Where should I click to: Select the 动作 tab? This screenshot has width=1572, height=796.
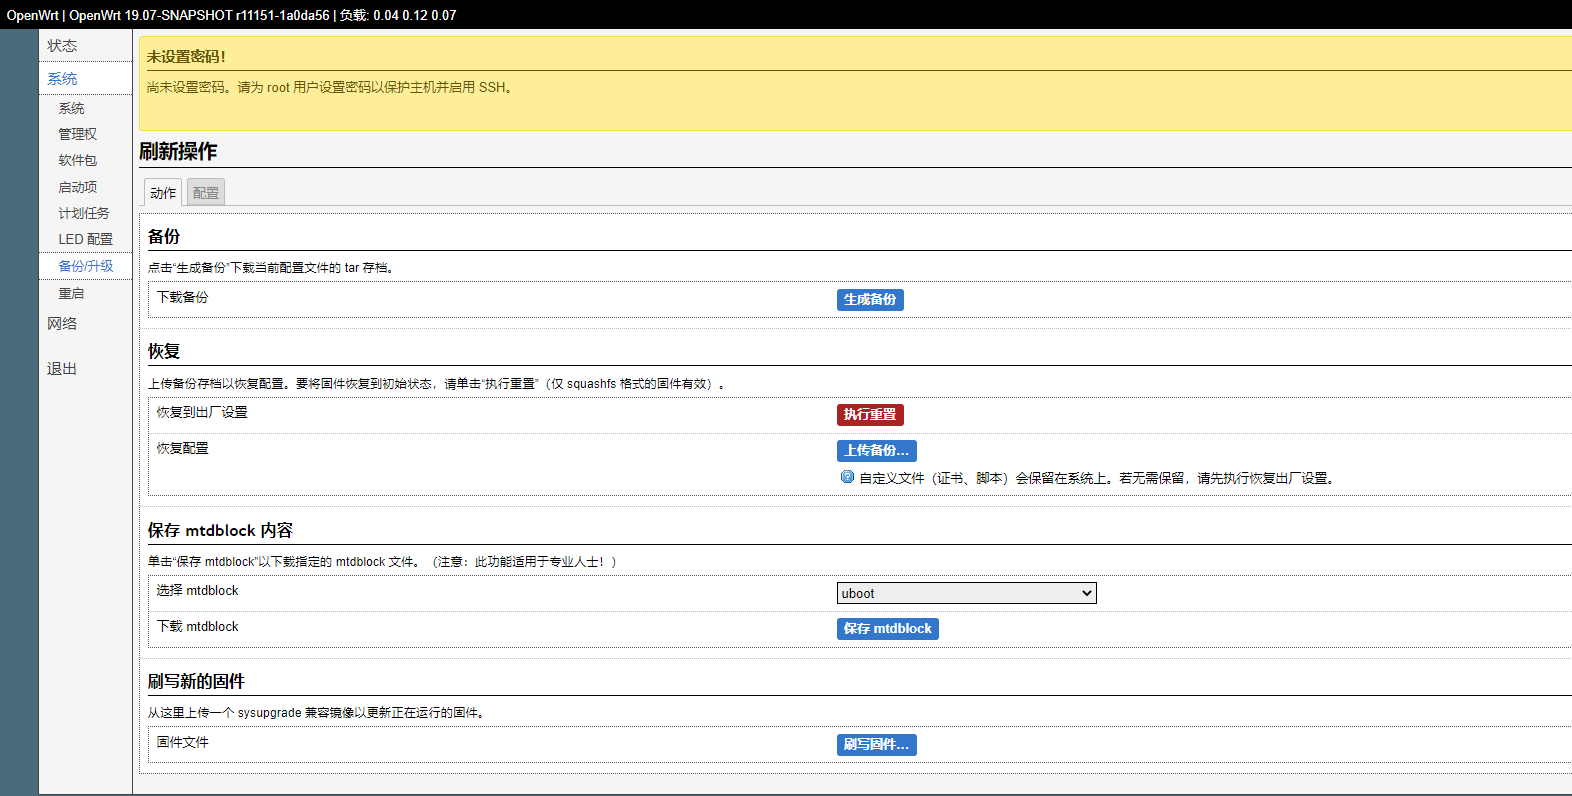163,192
